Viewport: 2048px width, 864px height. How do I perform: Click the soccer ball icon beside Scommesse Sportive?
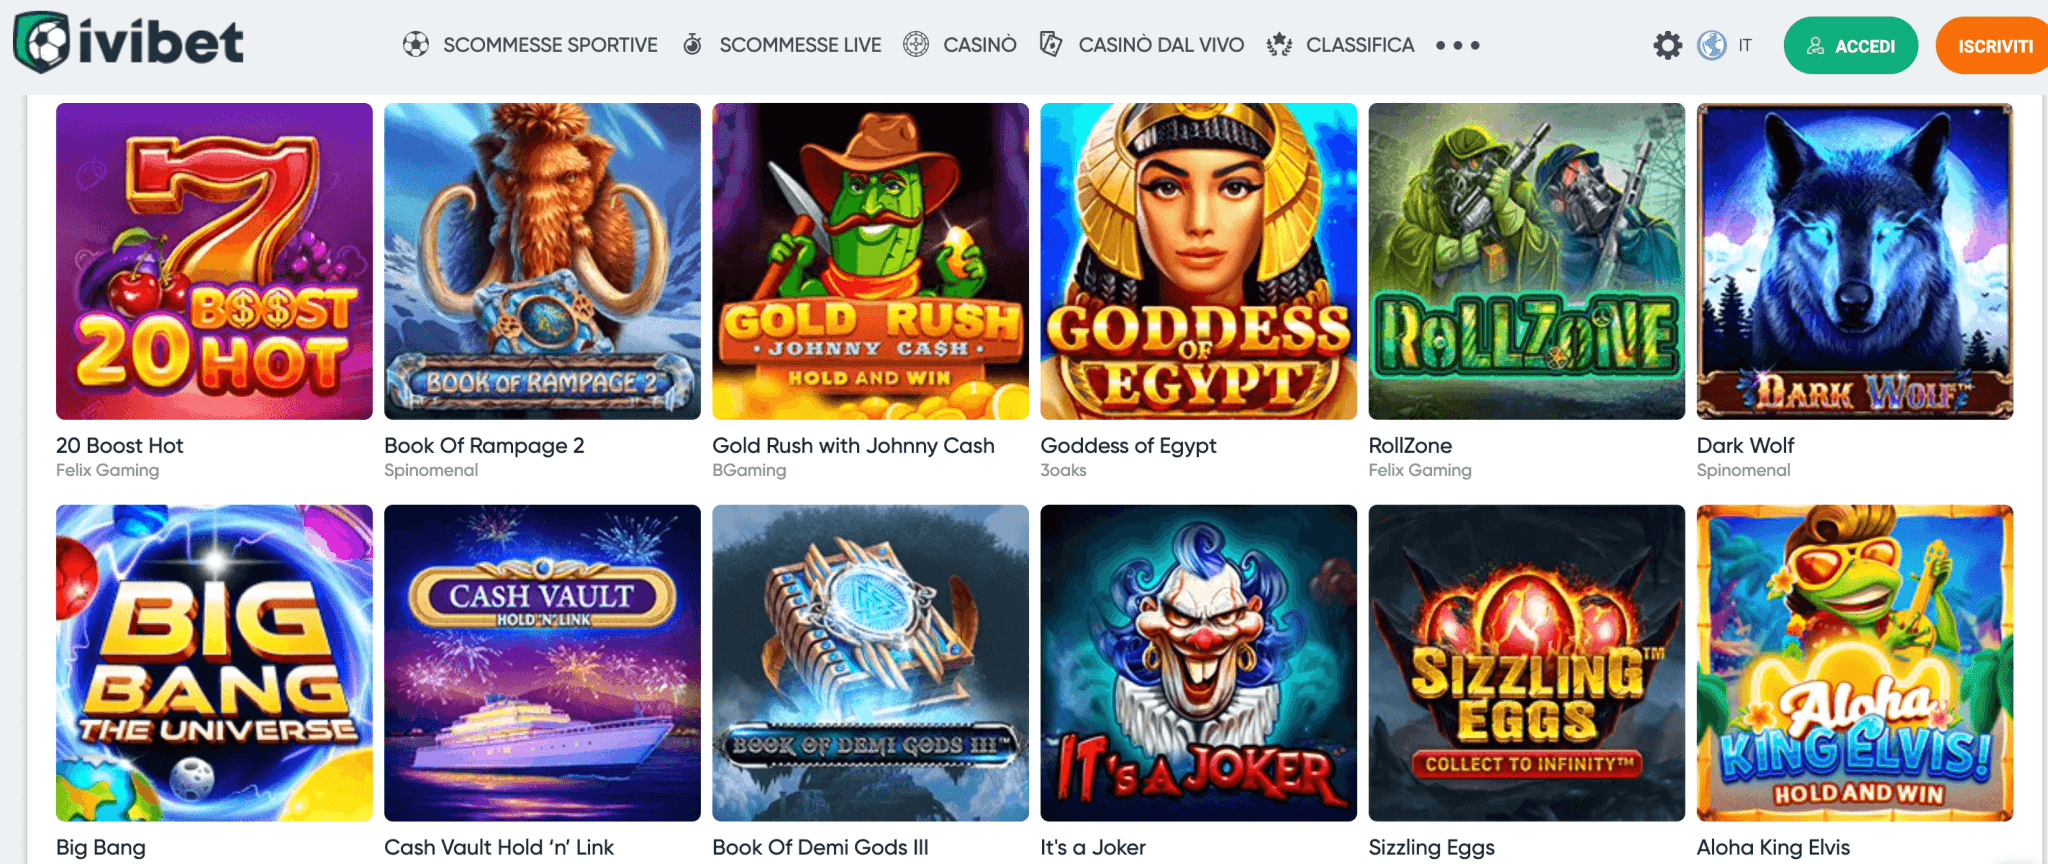pos(416,44)
